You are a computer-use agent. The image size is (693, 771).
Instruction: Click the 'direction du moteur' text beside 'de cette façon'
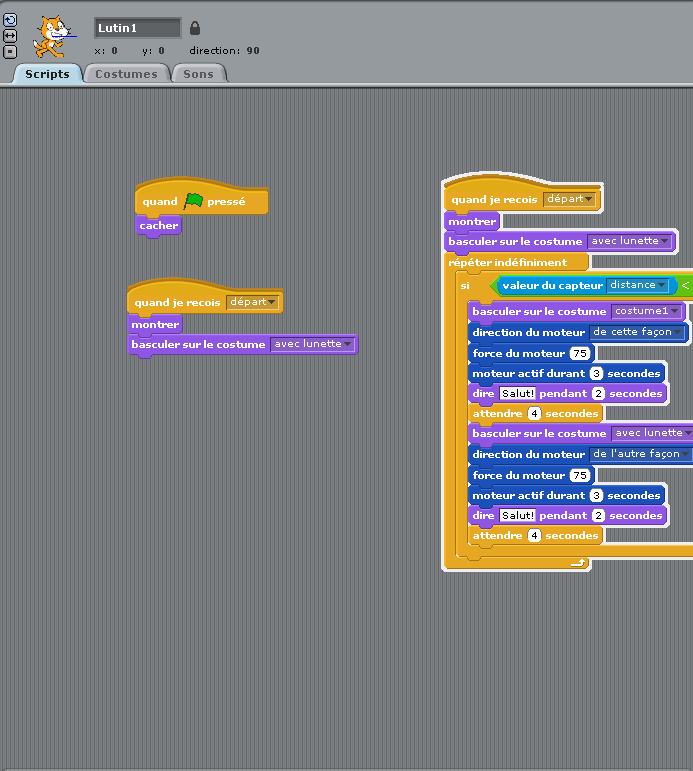pos(529,332)
